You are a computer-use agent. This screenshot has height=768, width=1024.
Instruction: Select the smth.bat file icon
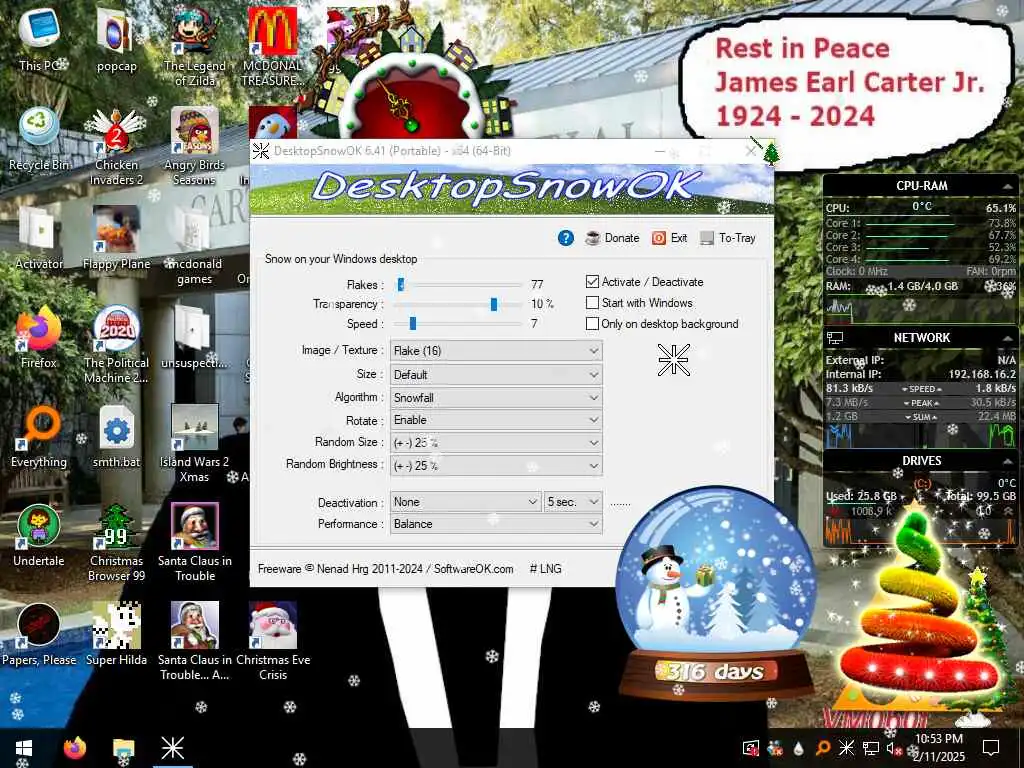pos(116,436)
